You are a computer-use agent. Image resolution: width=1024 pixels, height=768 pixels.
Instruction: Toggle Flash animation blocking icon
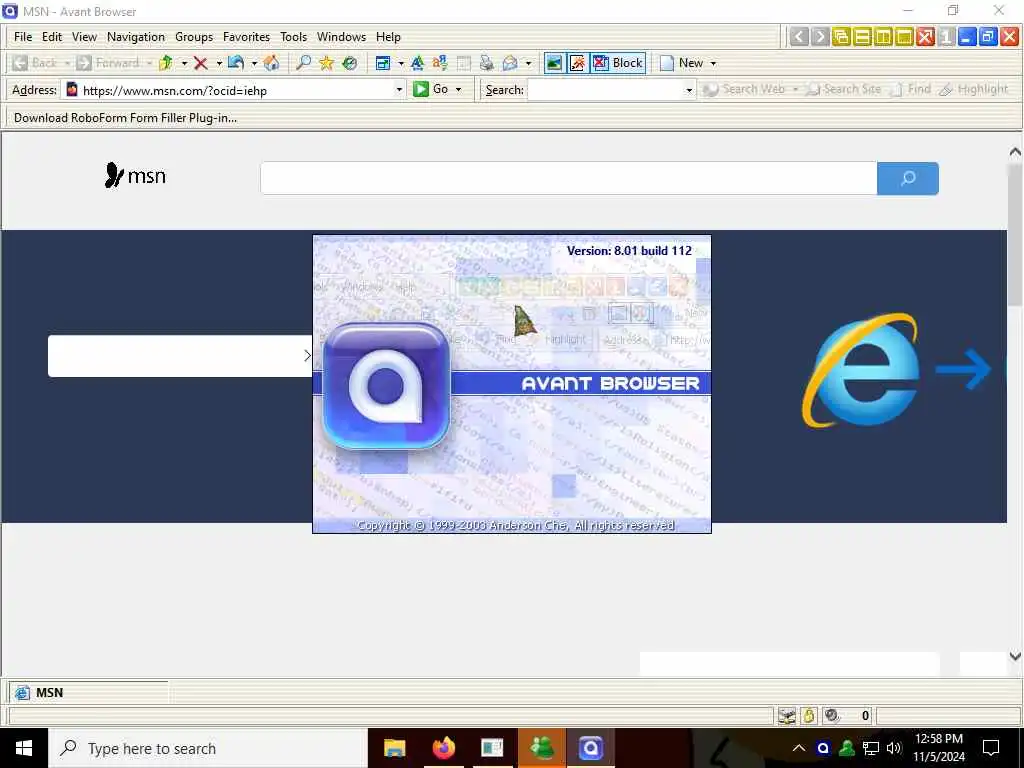[x=577, y=63]
